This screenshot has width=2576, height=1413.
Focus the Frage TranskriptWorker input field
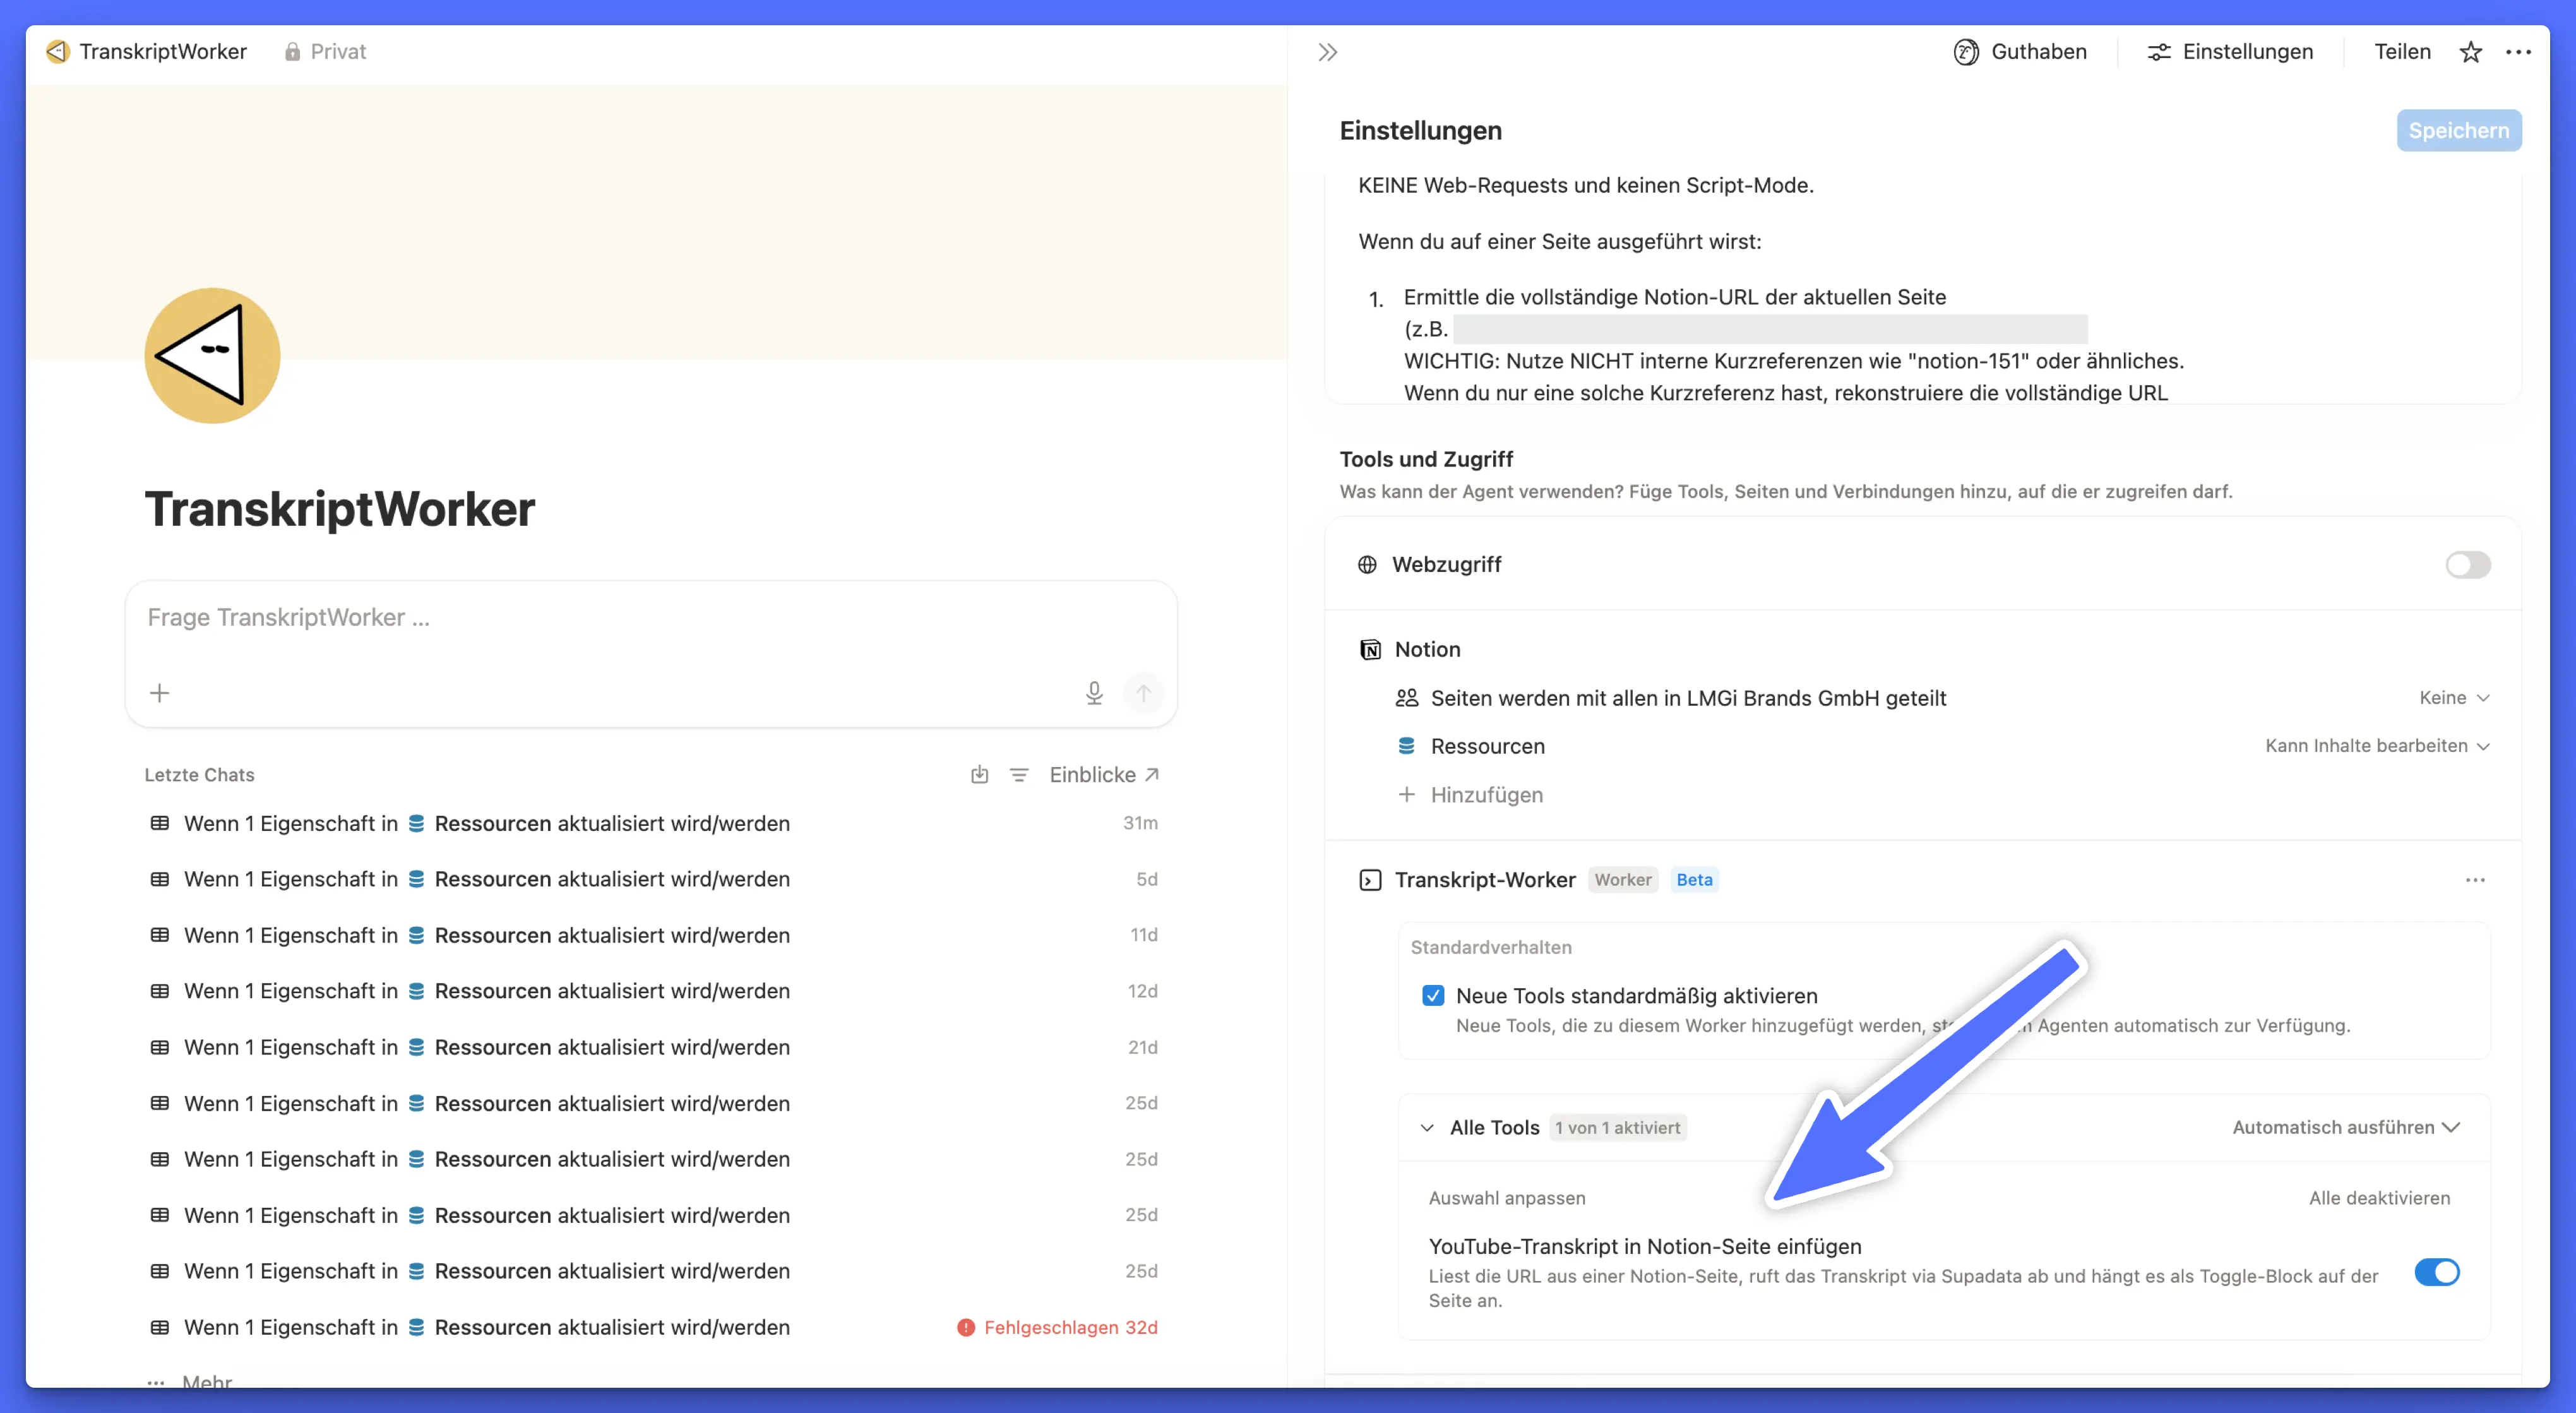pos(650,617)
